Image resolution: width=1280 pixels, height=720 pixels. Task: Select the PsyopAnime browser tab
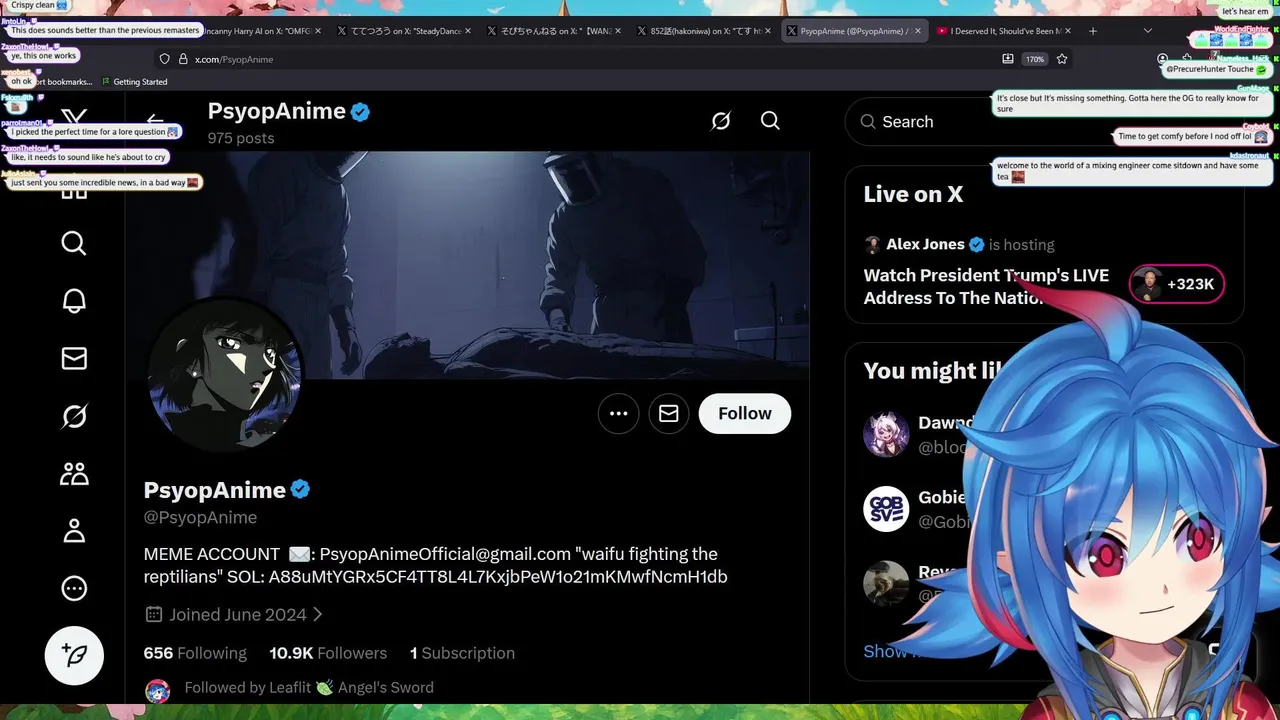coord(854,31)
